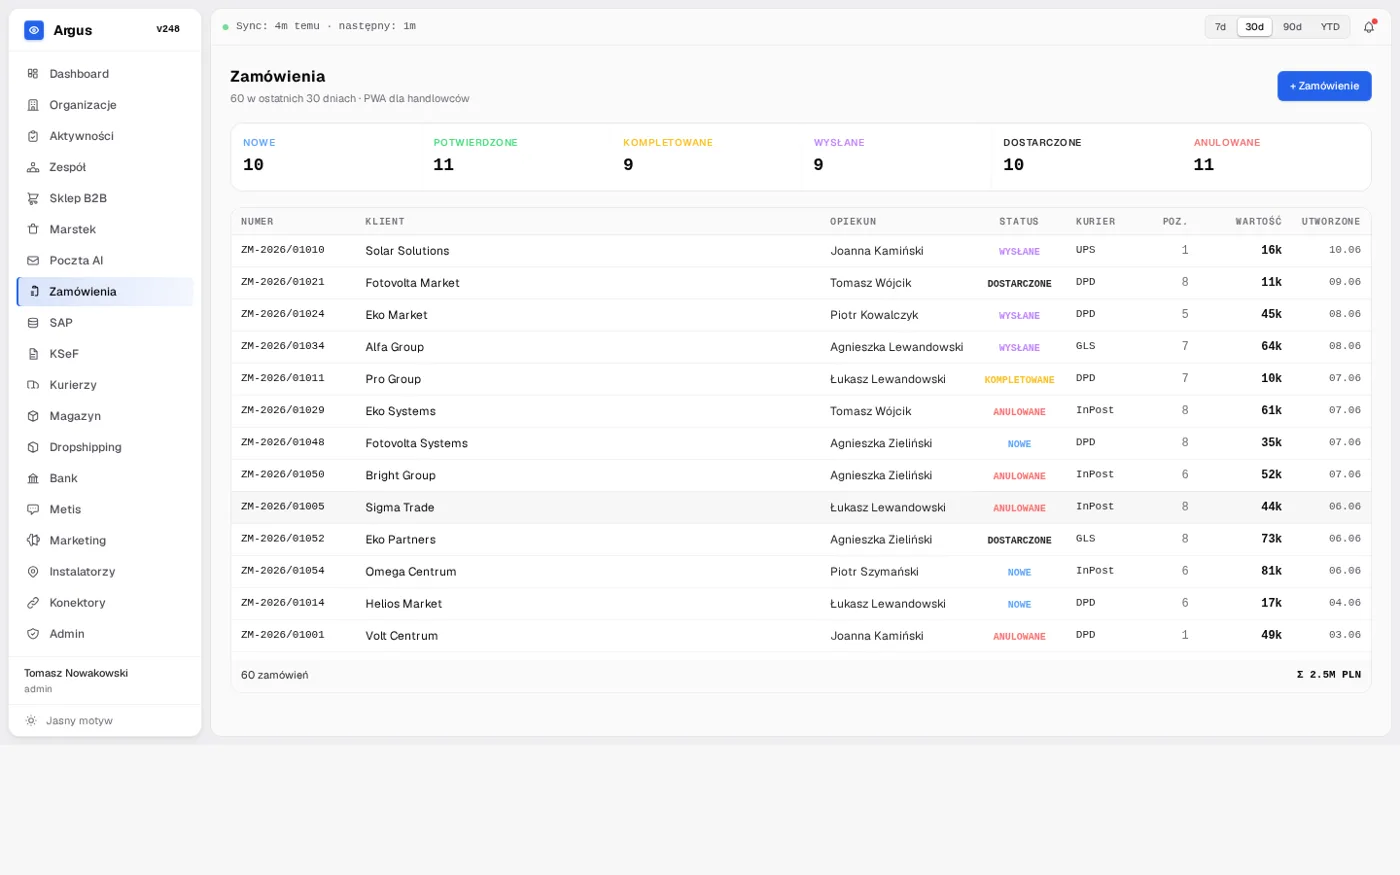Click the Bank building icon

pyautogui.click(x=33, y=478)
